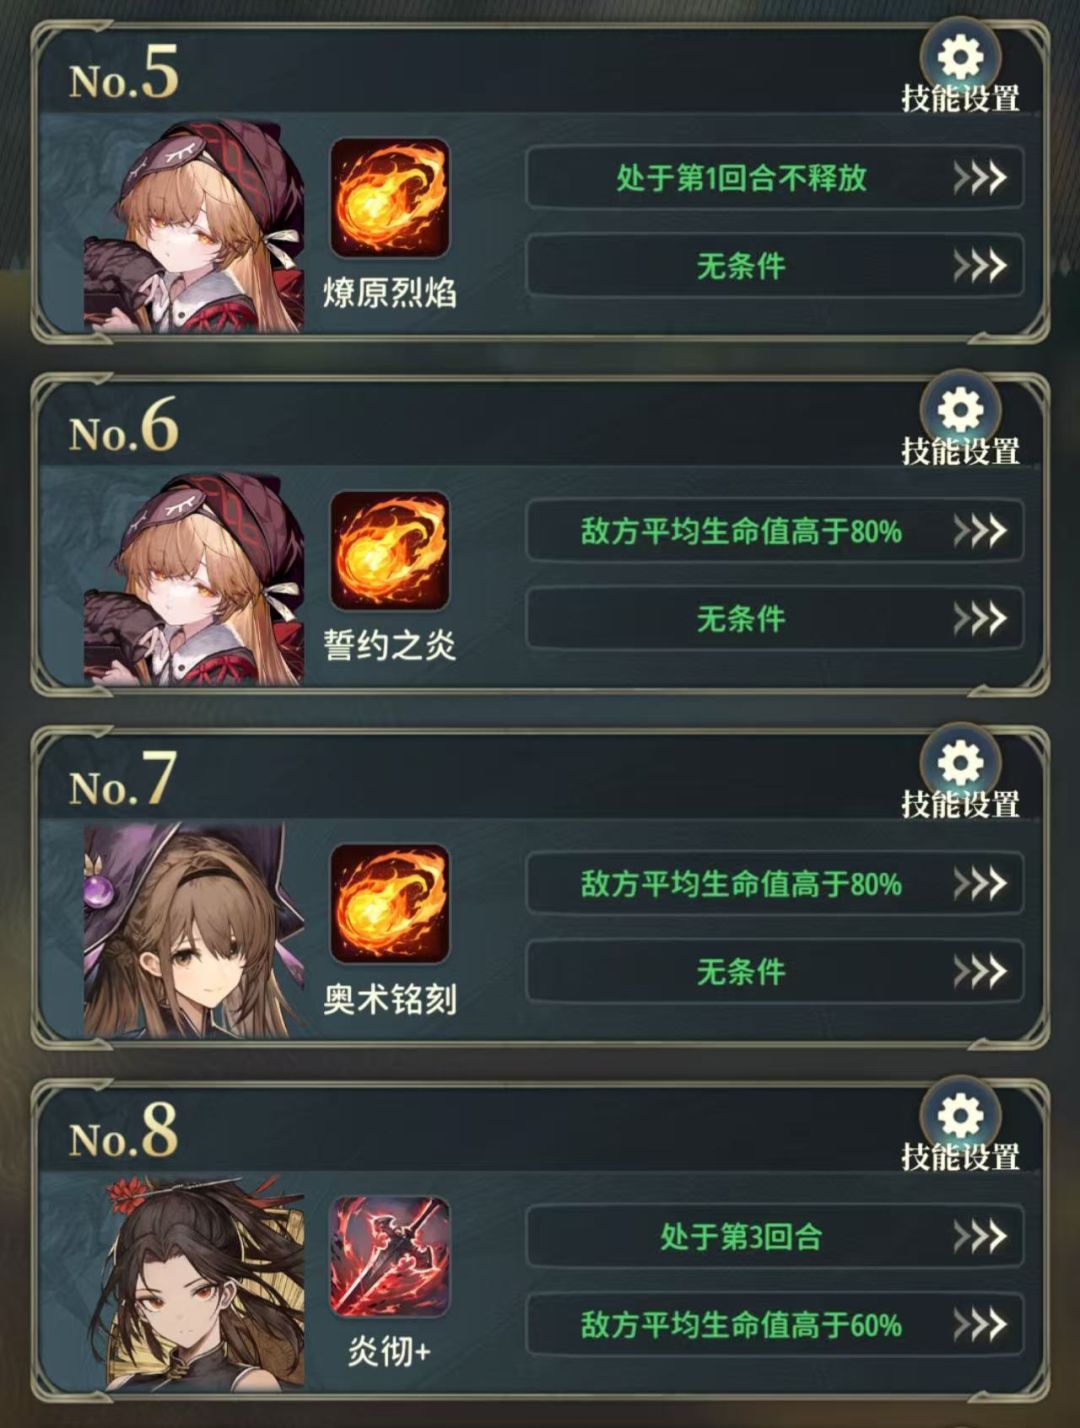Open the 敌方平均生命值高于60% condition
This screenshot has height=1428, width=1080.
click(775, 1325)
